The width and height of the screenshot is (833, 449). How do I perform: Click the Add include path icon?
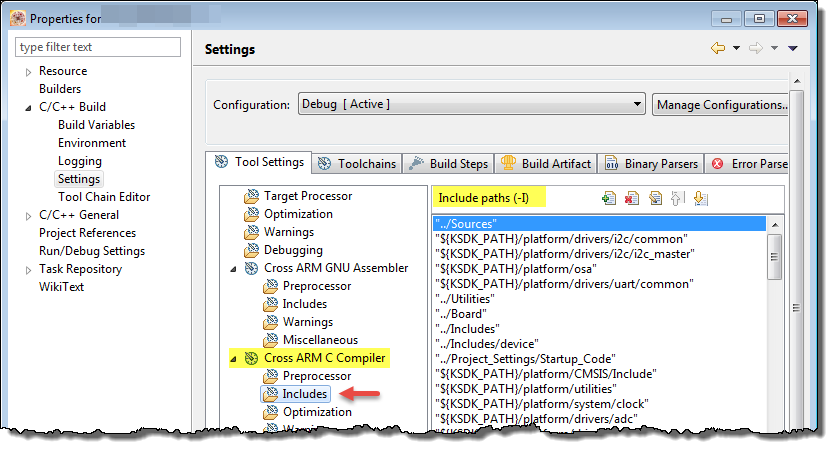pos(608,199)
